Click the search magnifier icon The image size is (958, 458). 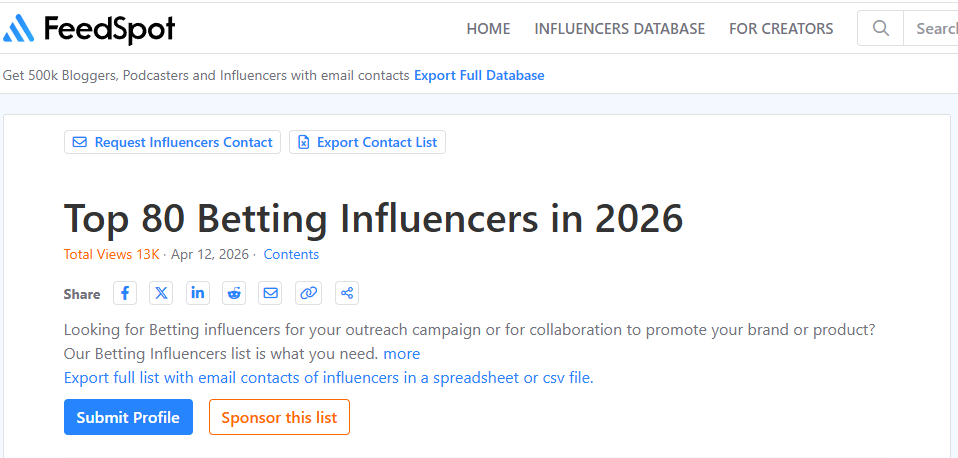[x=880, y=28]
